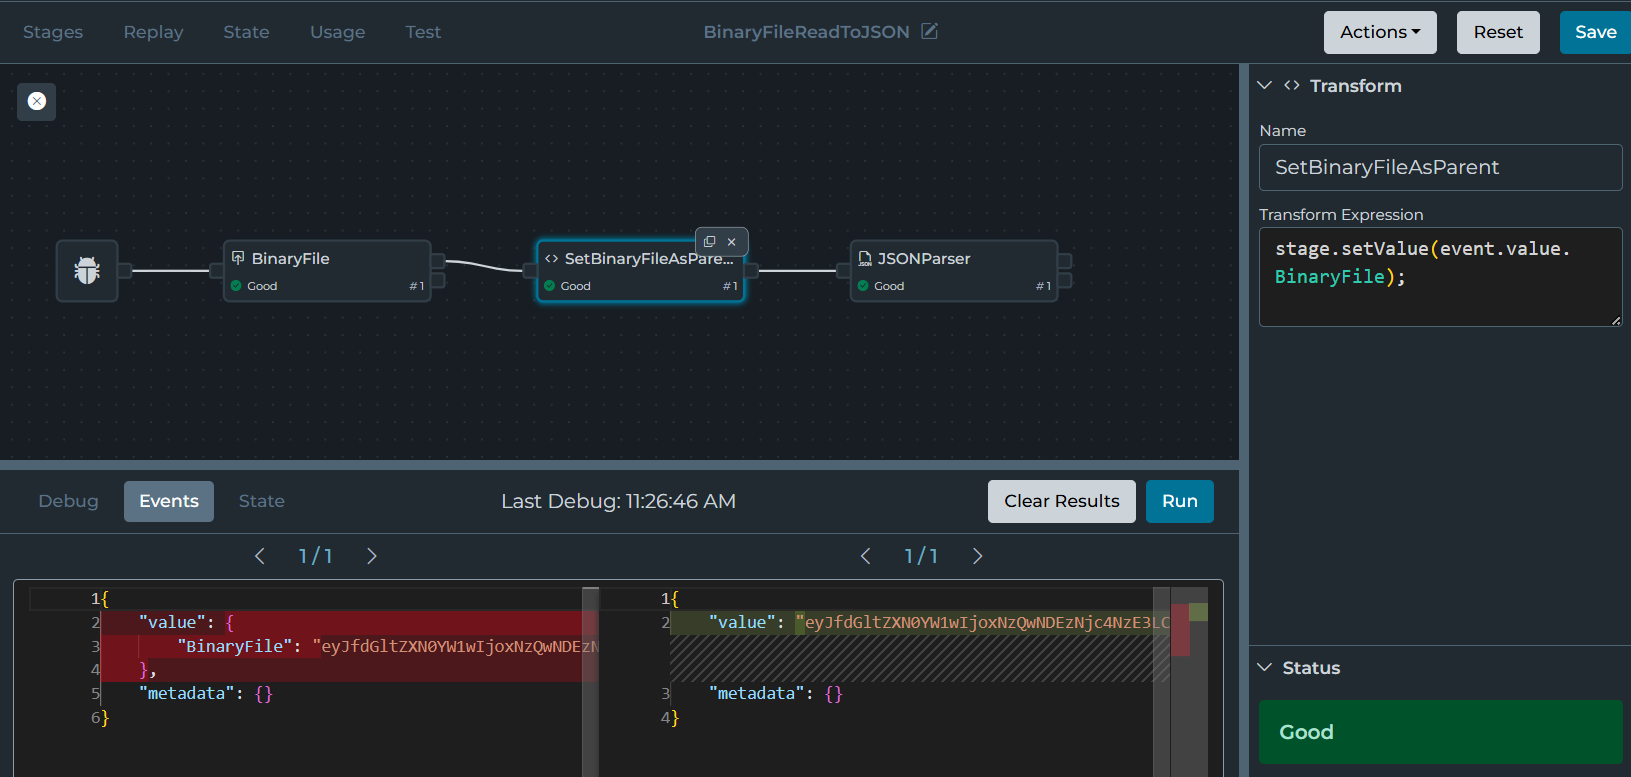Click the output port of debug bug node
The width and height of the screenshot is (1631, 777).
pos(125,270)
